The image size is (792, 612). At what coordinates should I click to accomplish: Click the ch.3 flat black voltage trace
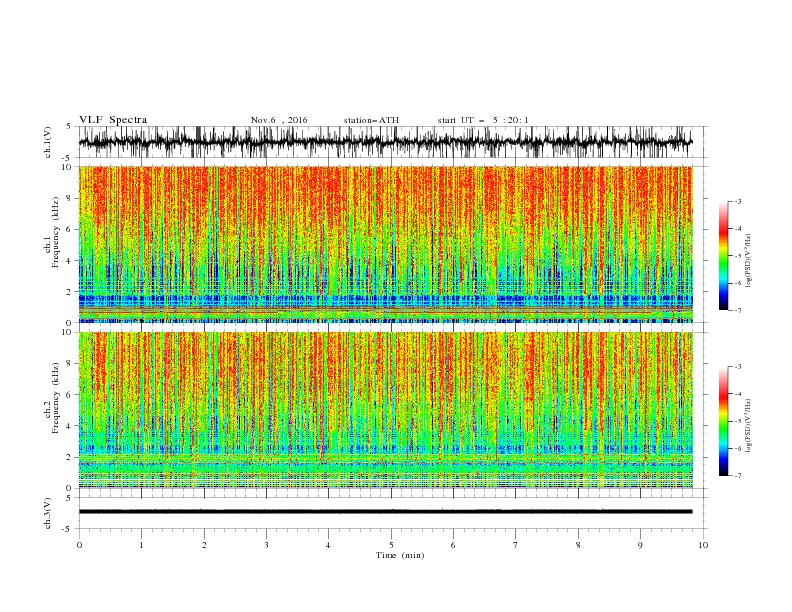(x=385, y=512)
